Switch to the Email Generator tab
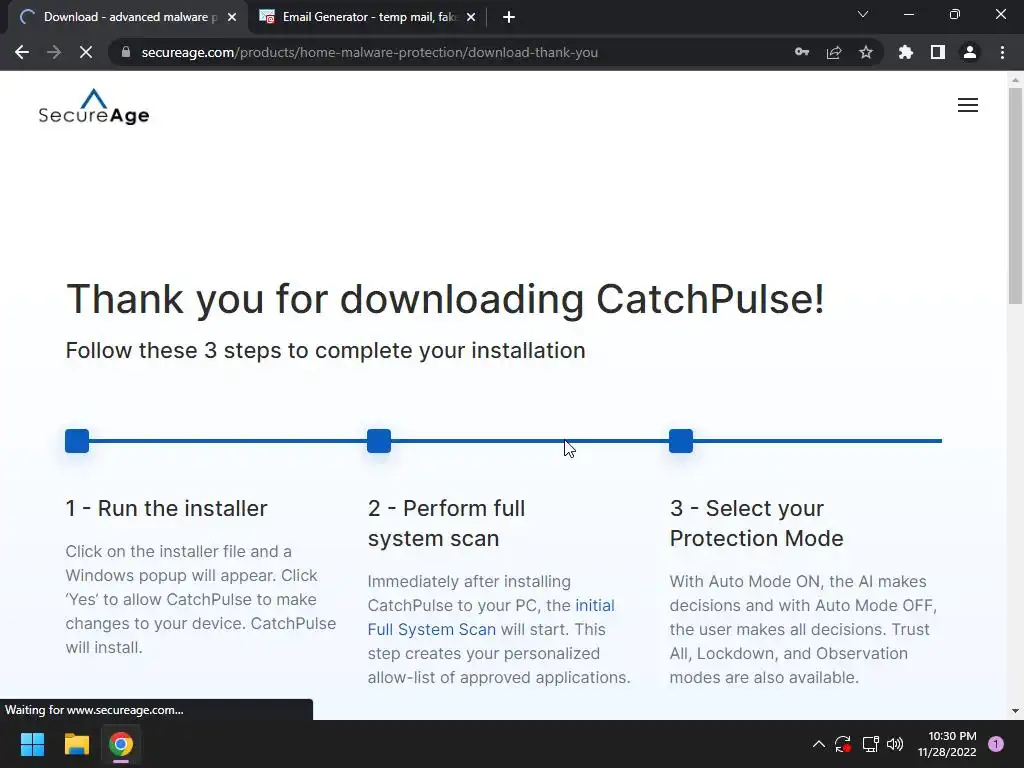This screenshot has height=768, width=1024. click(369, 17)
